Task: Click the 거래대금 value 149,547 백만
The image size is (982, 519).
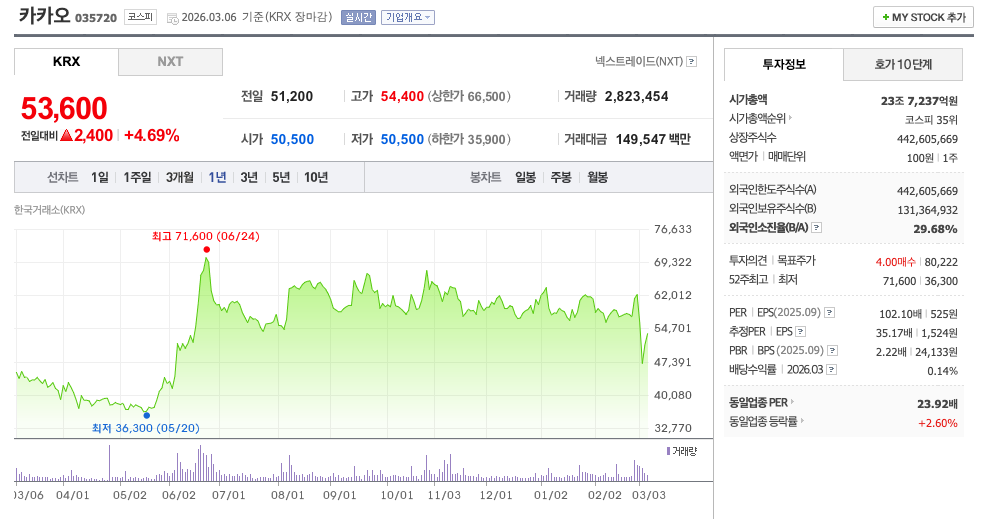Action: (x=653, y=139)
